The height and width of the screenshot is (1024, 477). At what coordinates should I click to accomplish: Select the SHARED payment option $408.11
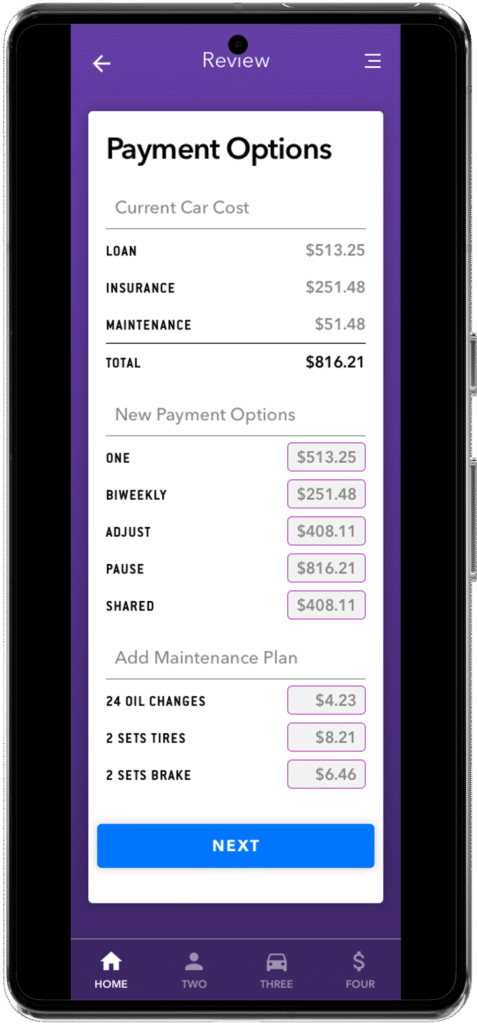pyautogui.click(x=326, y=605)
